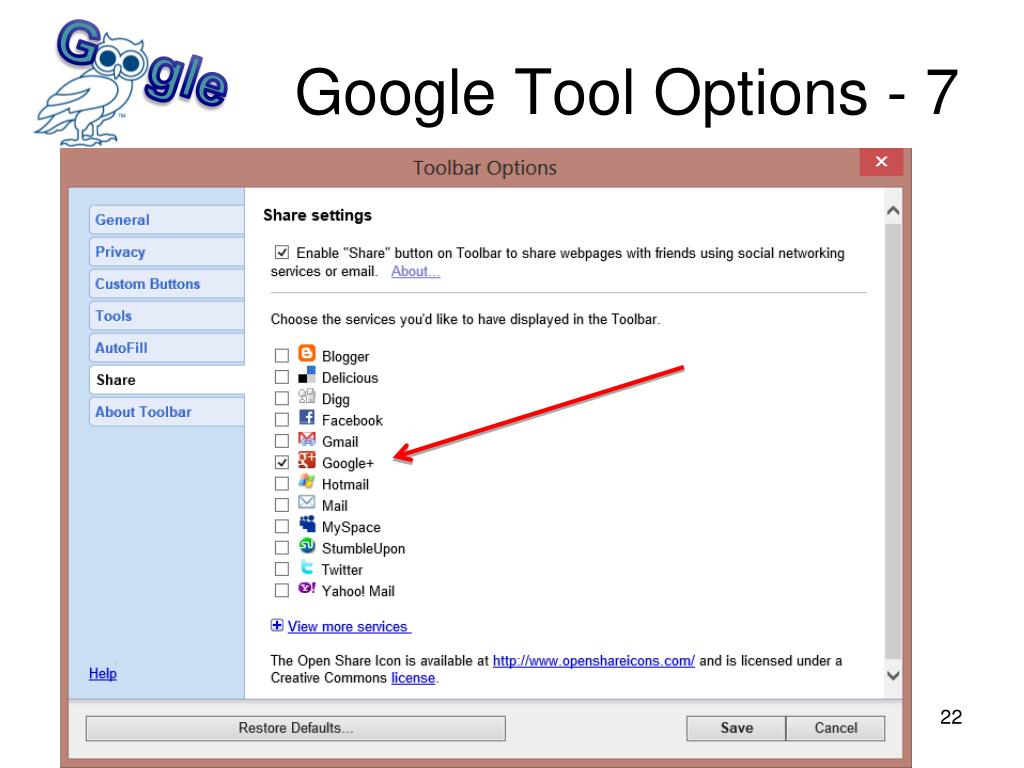
Task: Click the Twitter bird icon
Action: [x=306, y=567]
